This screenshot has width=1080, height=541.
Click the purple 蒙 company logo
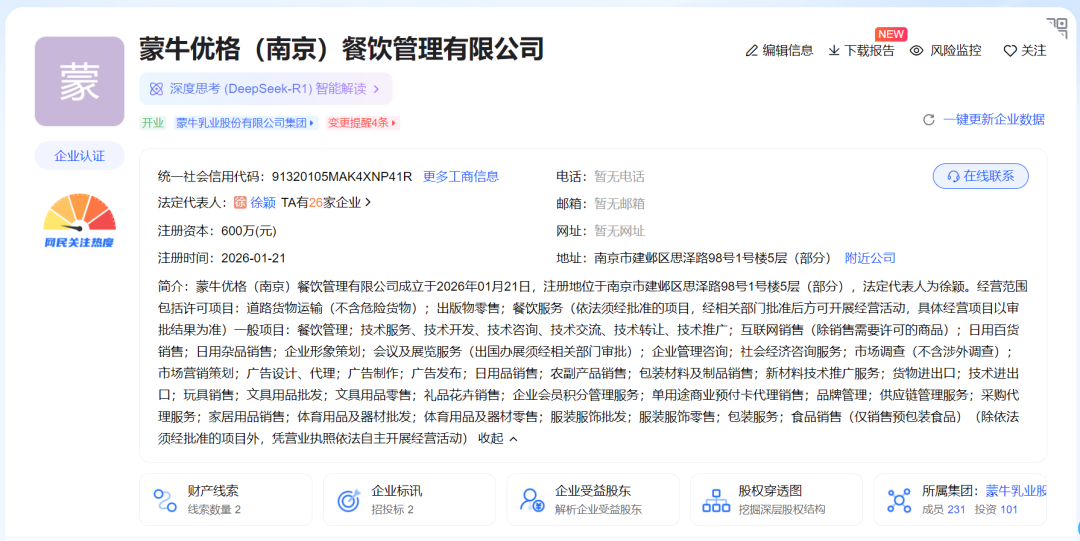(x=79, y=81)
